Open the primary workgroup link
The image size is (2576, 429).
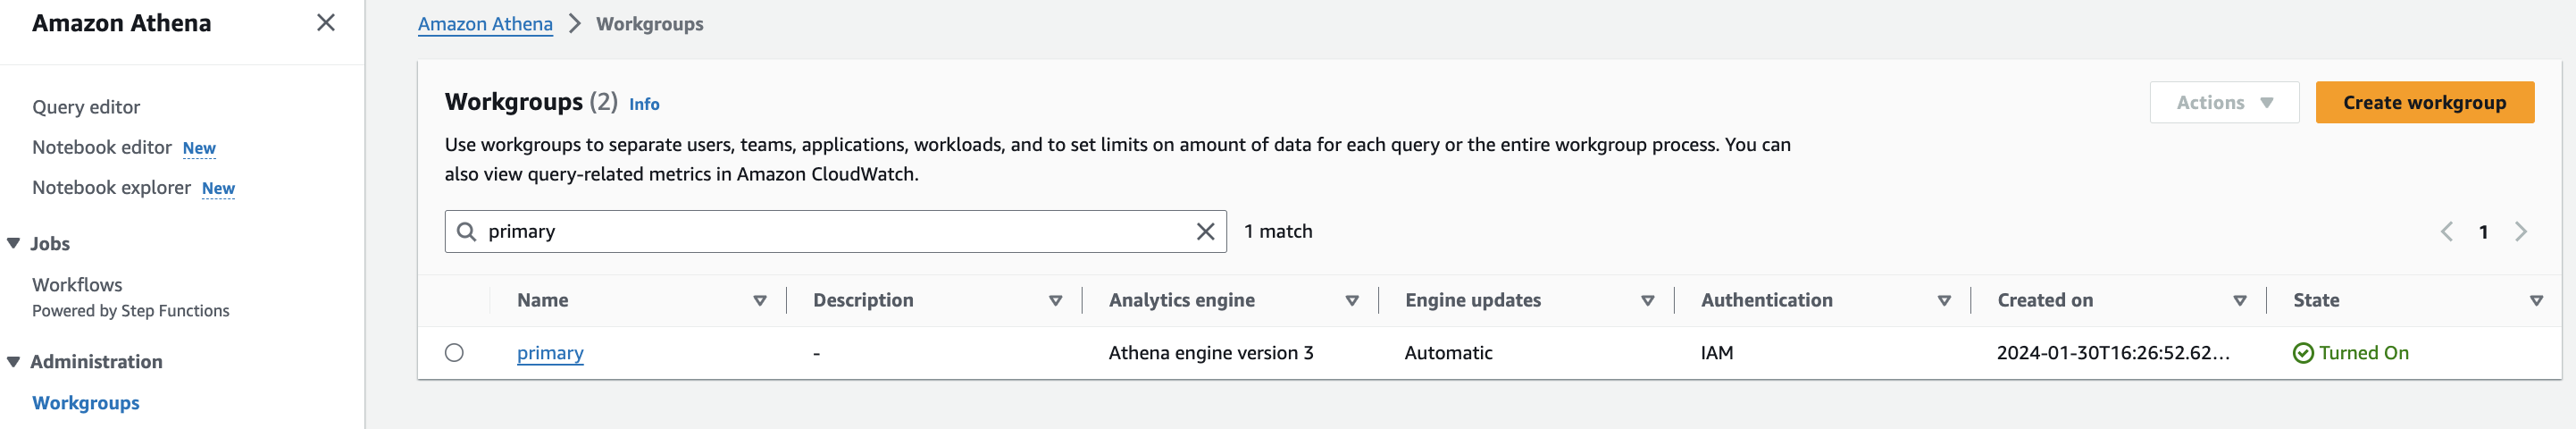[x=550, y=353]
